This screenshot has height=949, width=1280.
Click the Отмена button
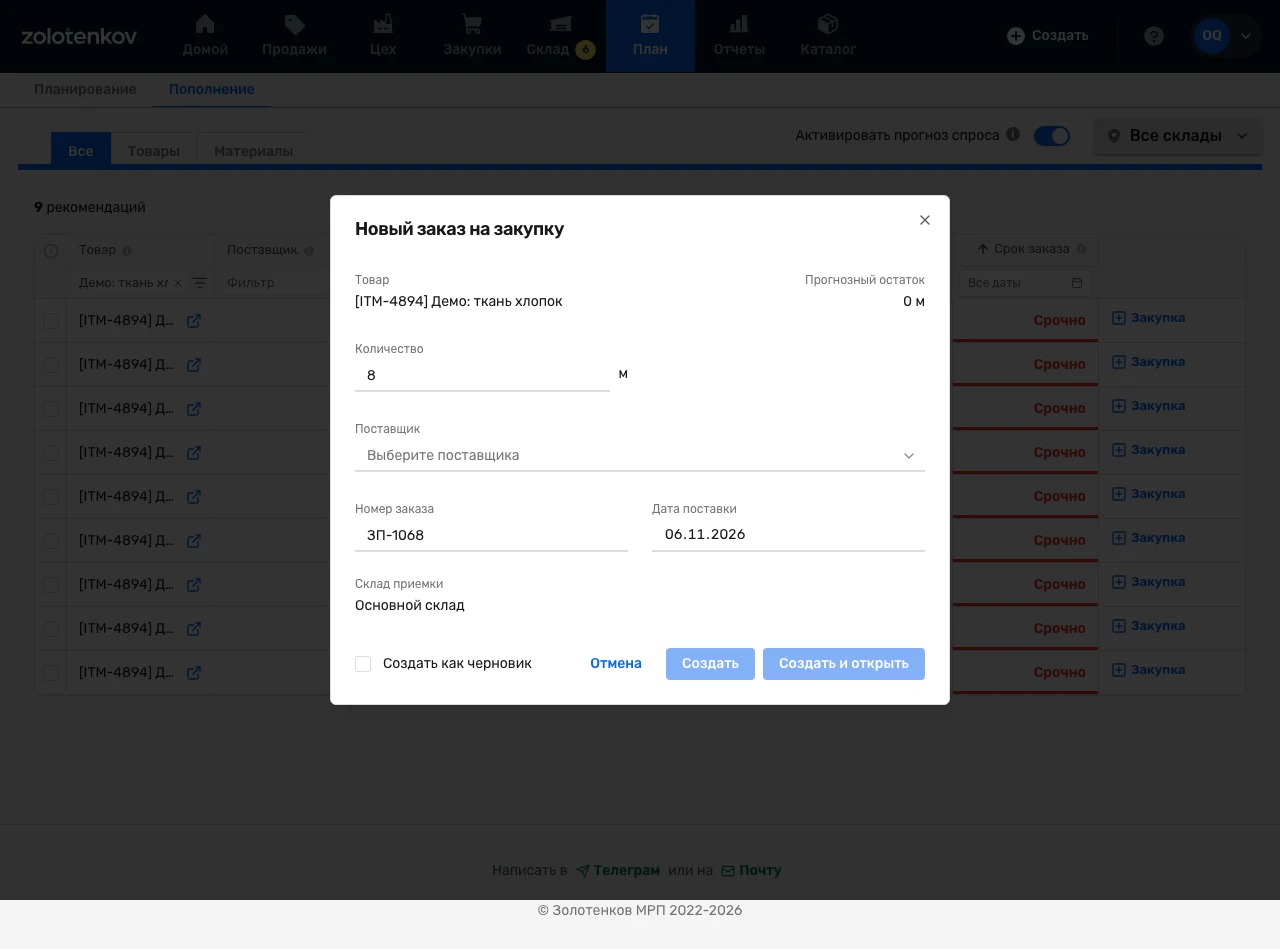[x=616, y=664]
